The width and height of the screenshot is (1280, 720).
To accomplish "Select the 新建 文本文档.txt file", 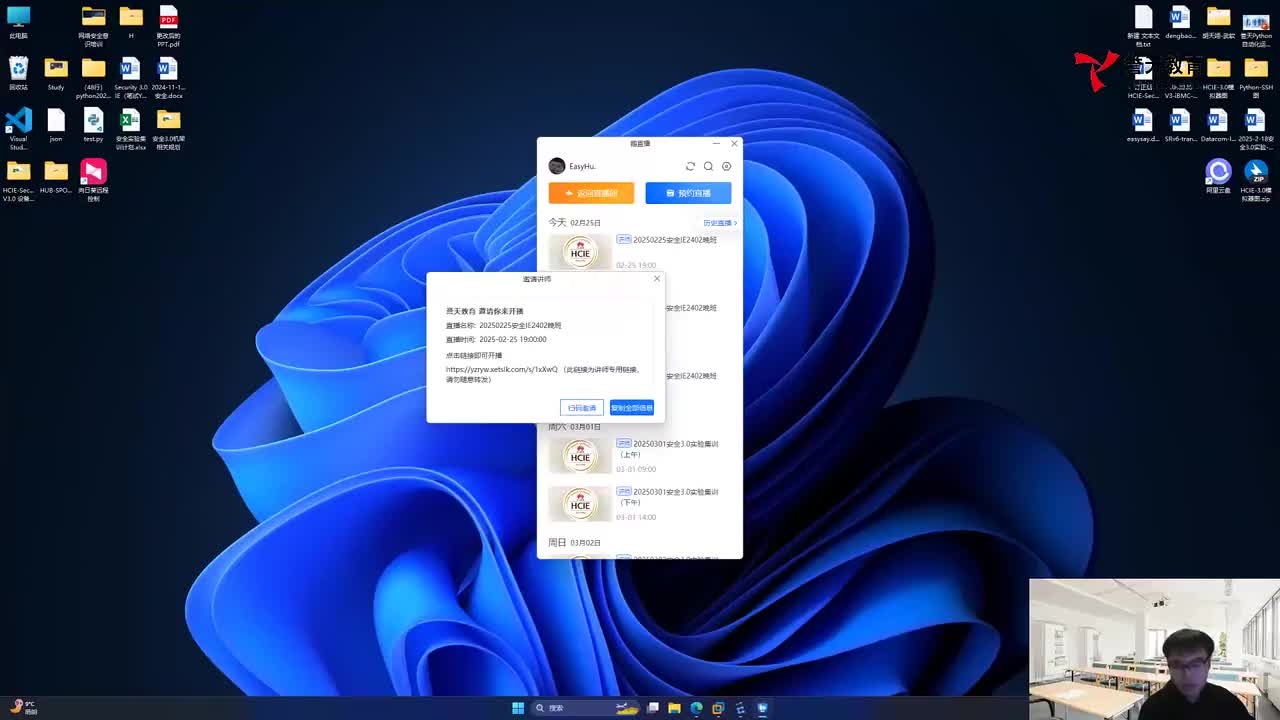I will (1143, 27).
